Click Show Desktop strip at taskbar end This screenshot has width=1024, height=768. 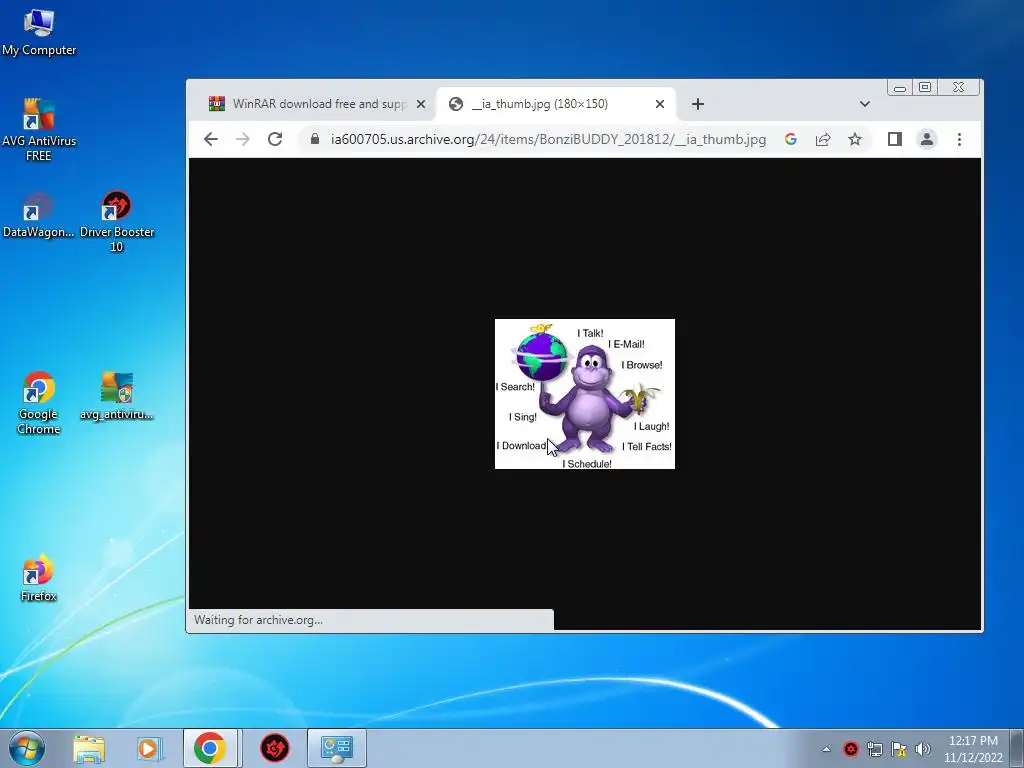tap(1017, 748)
